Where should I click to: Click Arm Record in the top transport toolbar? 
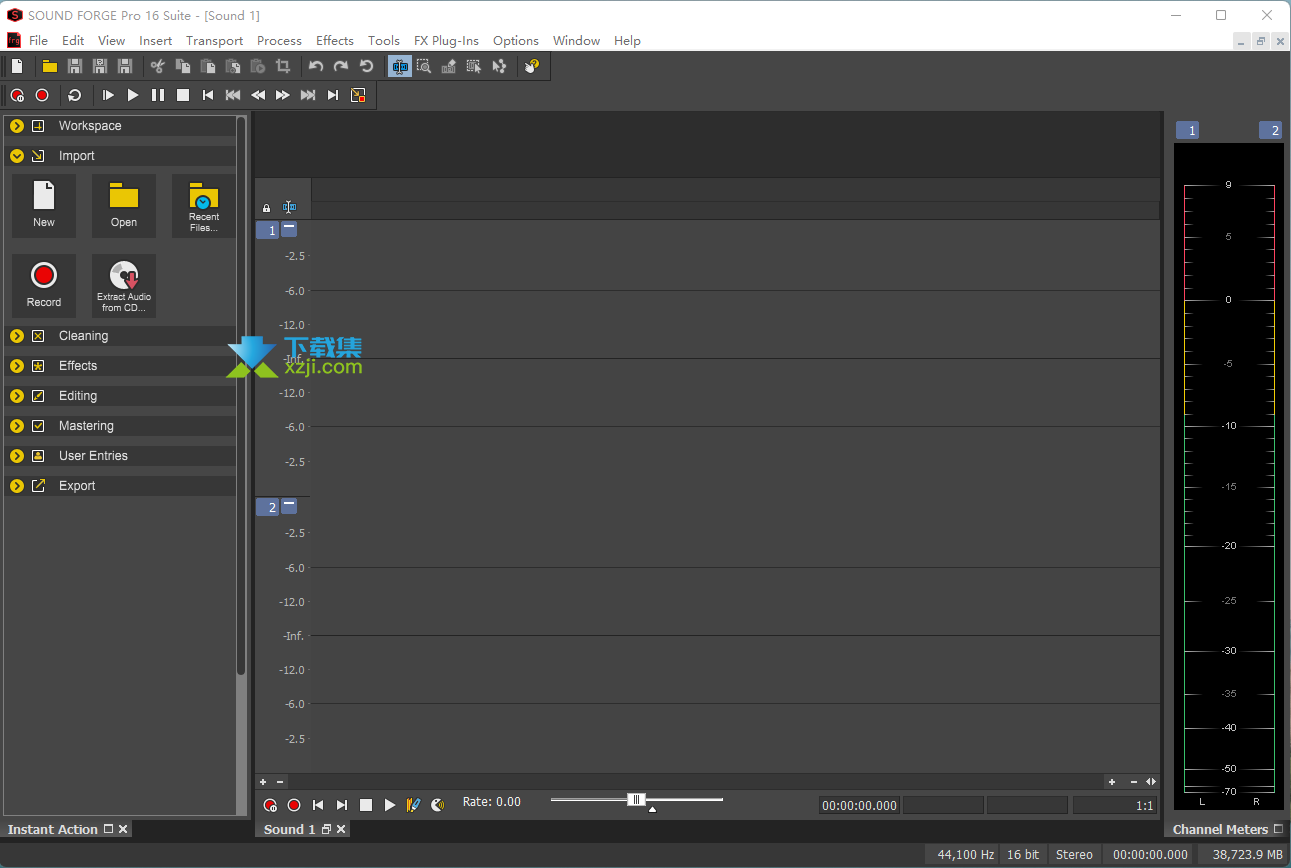[x=17, y=95]
